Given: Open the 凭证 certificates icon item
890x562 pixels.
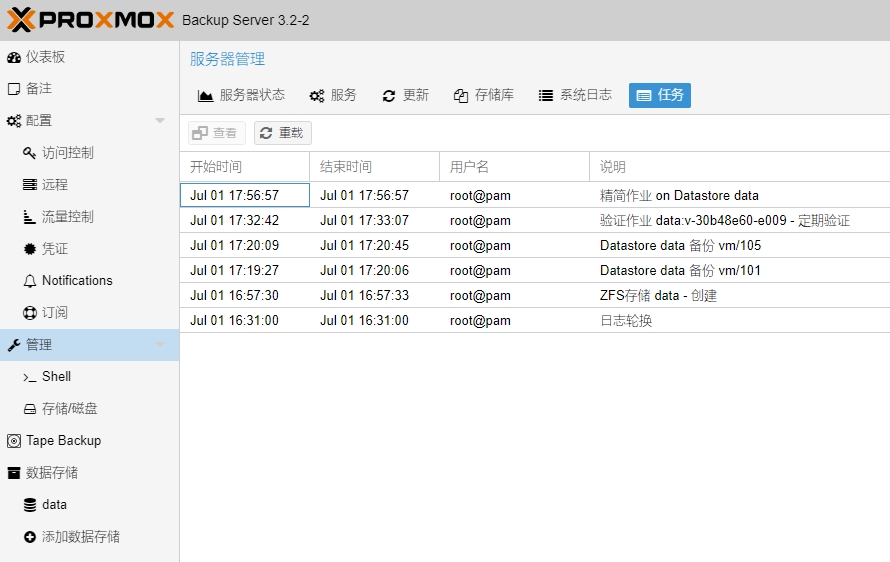Looking at the screenshot, I should [x=30, y=249].
